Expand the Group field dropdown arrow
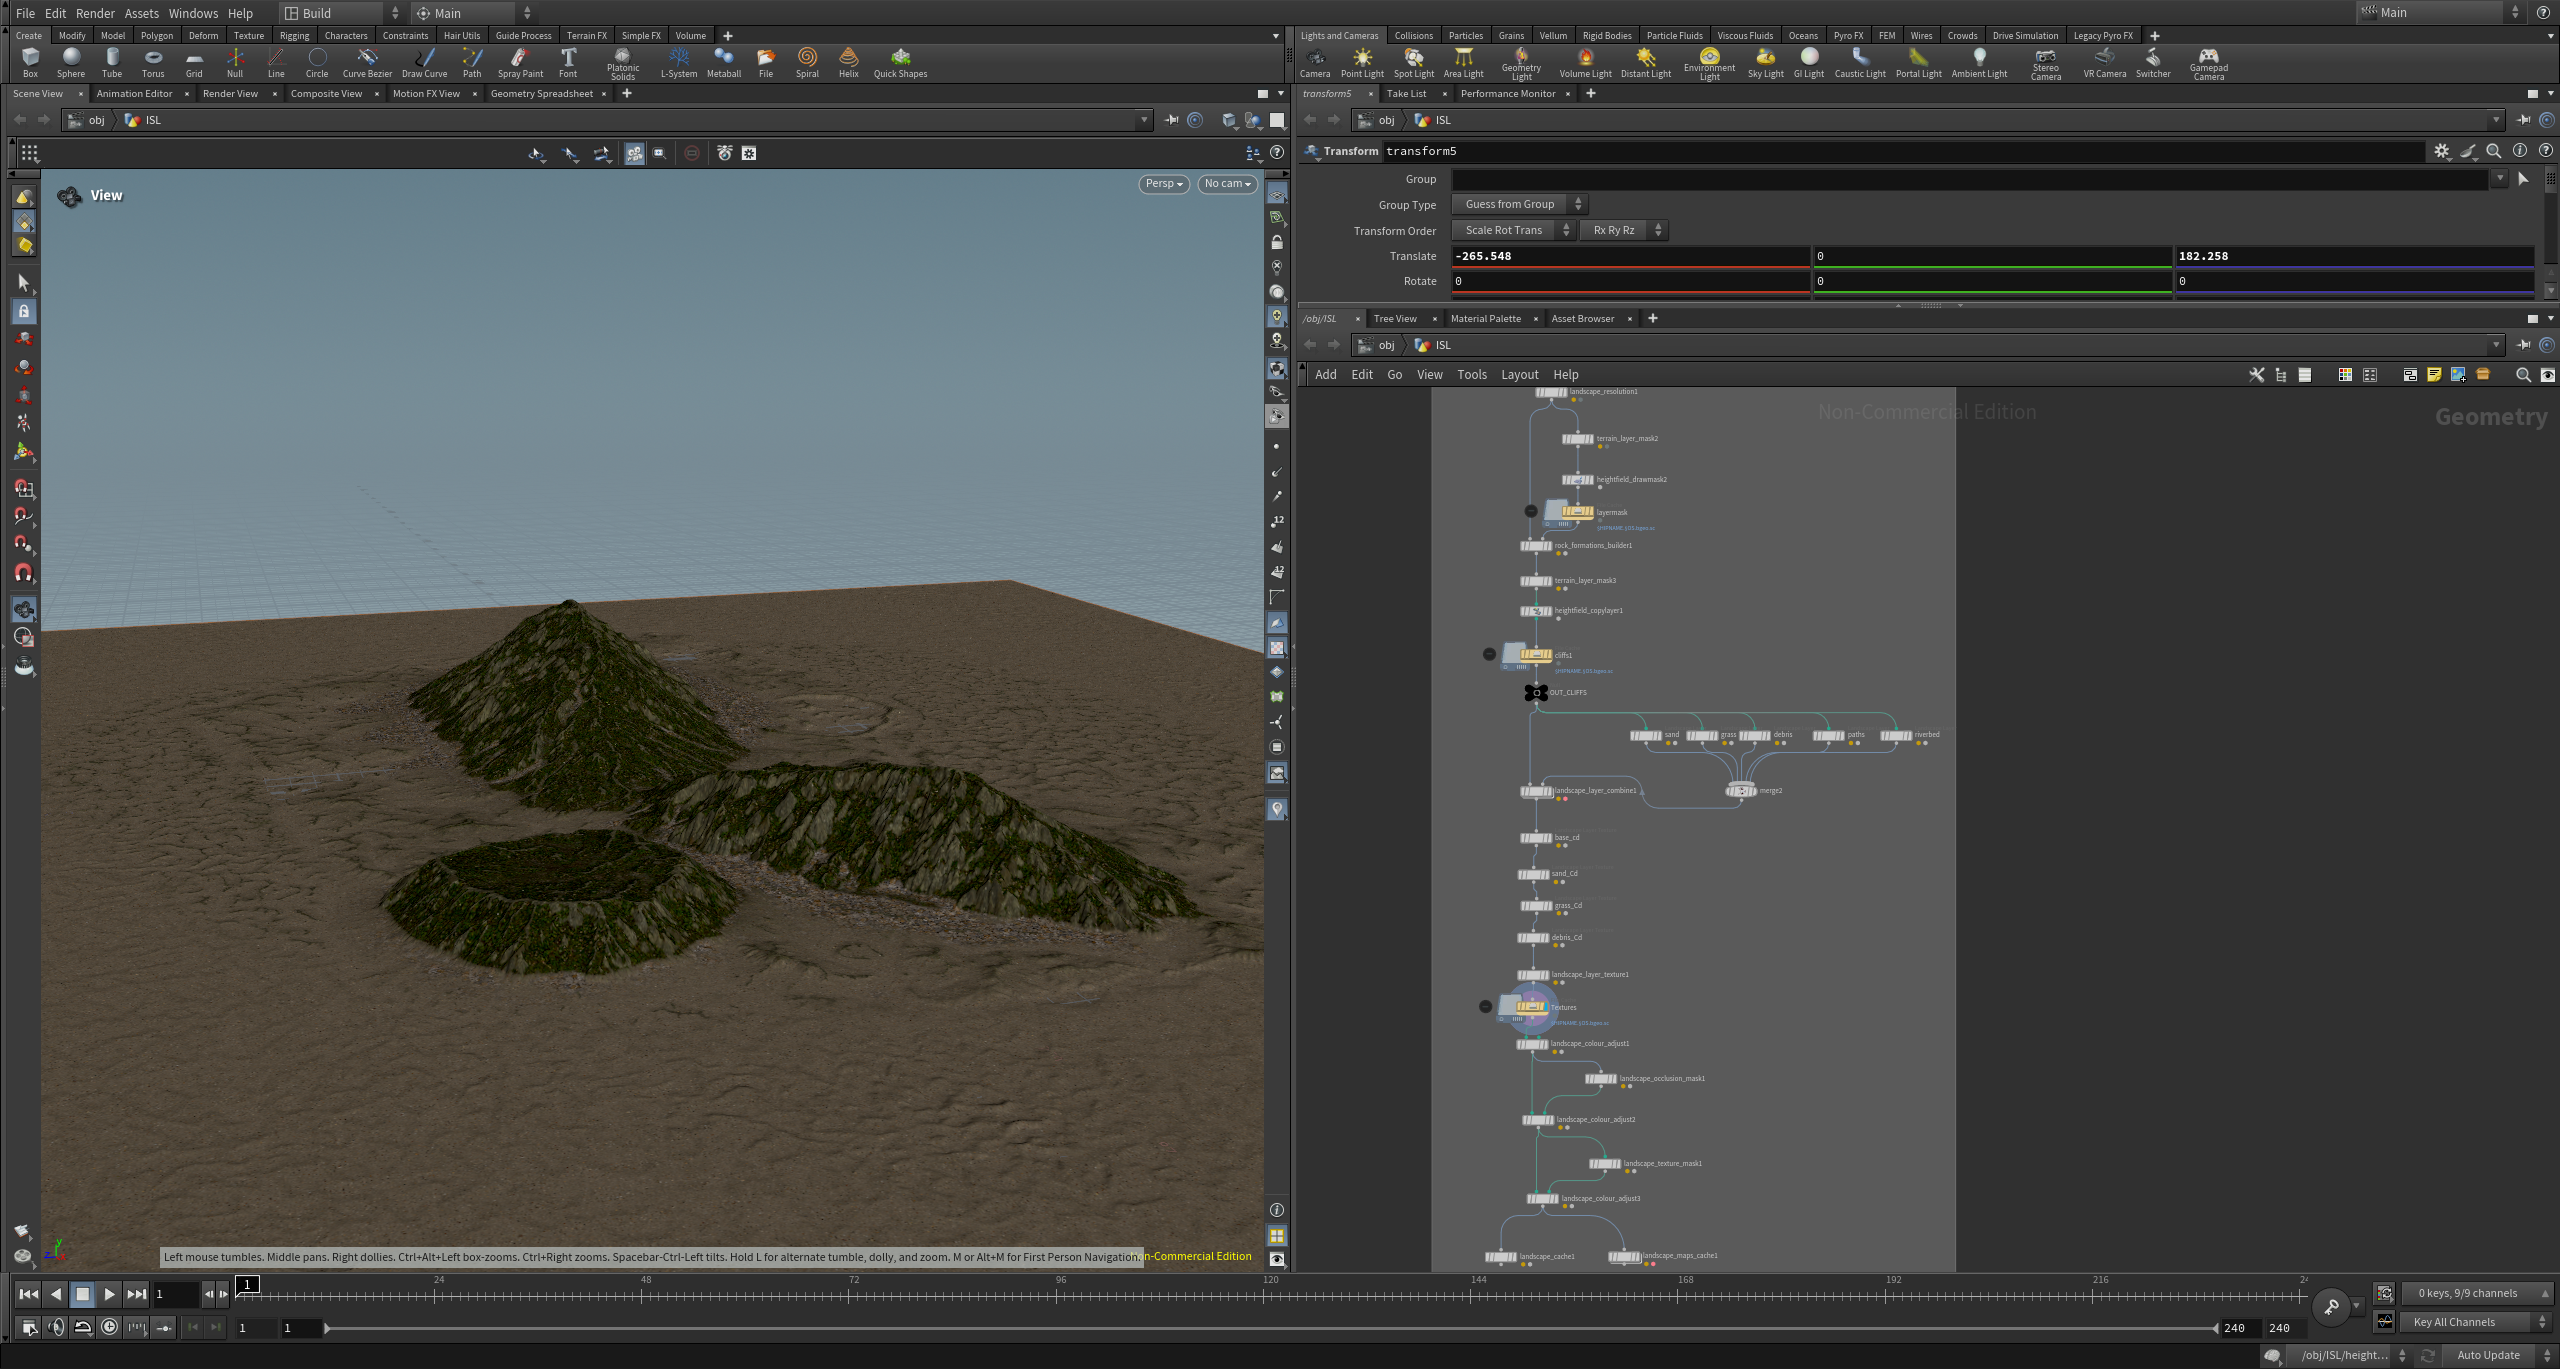This screenshot has height=1369, width=2560. 2500,179
